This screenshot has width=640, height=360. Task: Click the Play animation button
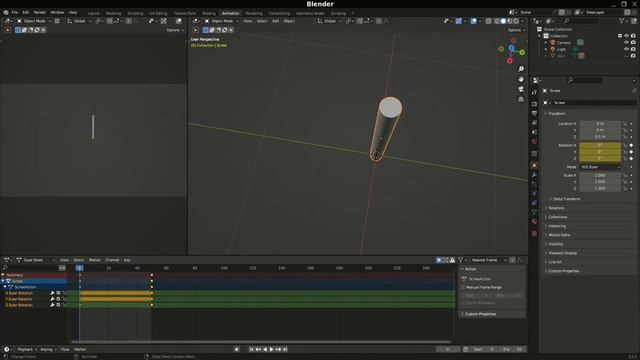coord(271,349)
